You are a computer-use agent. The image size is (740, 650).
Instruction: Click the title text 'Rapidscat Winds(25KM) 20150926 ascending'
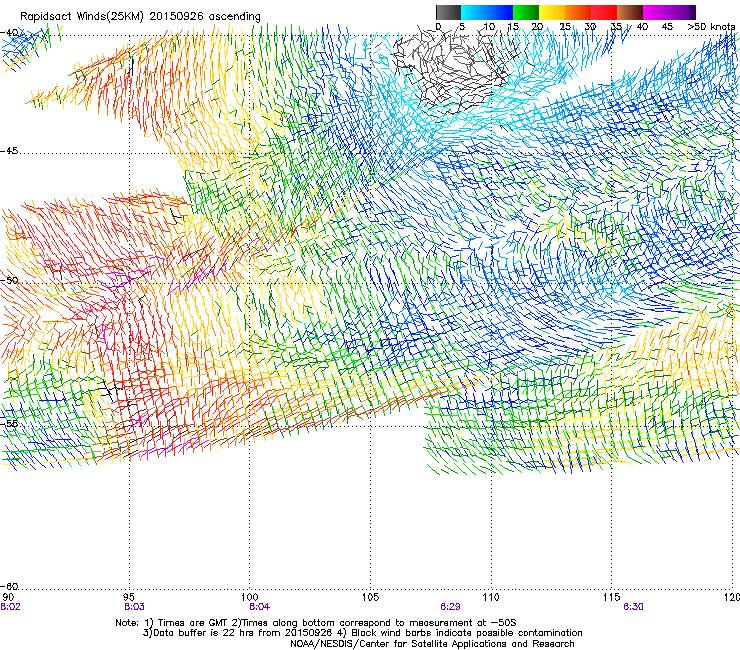[140, 17]
